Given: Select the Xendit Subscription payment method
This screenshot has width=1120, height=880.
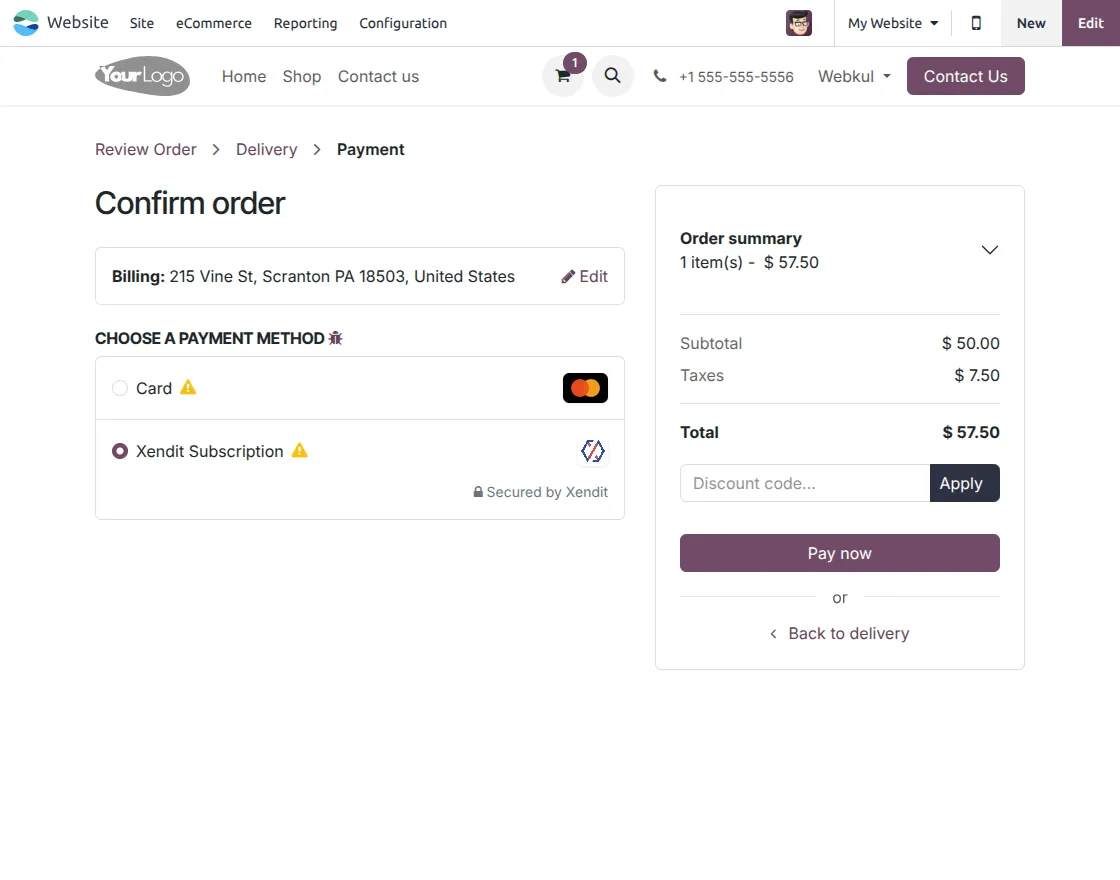Looking at the screenshot, I should (119, 451).
